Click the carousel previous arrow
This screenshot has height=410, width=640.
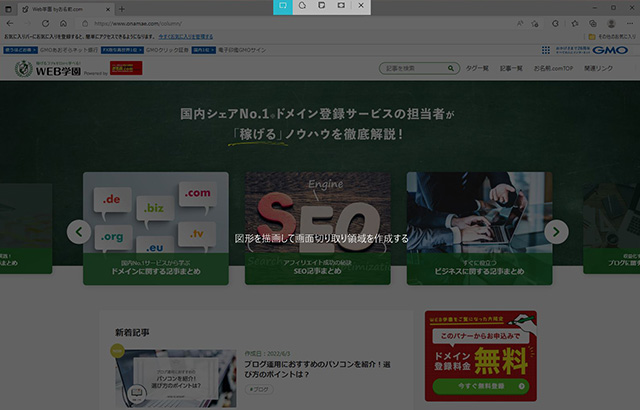[79, 232]
